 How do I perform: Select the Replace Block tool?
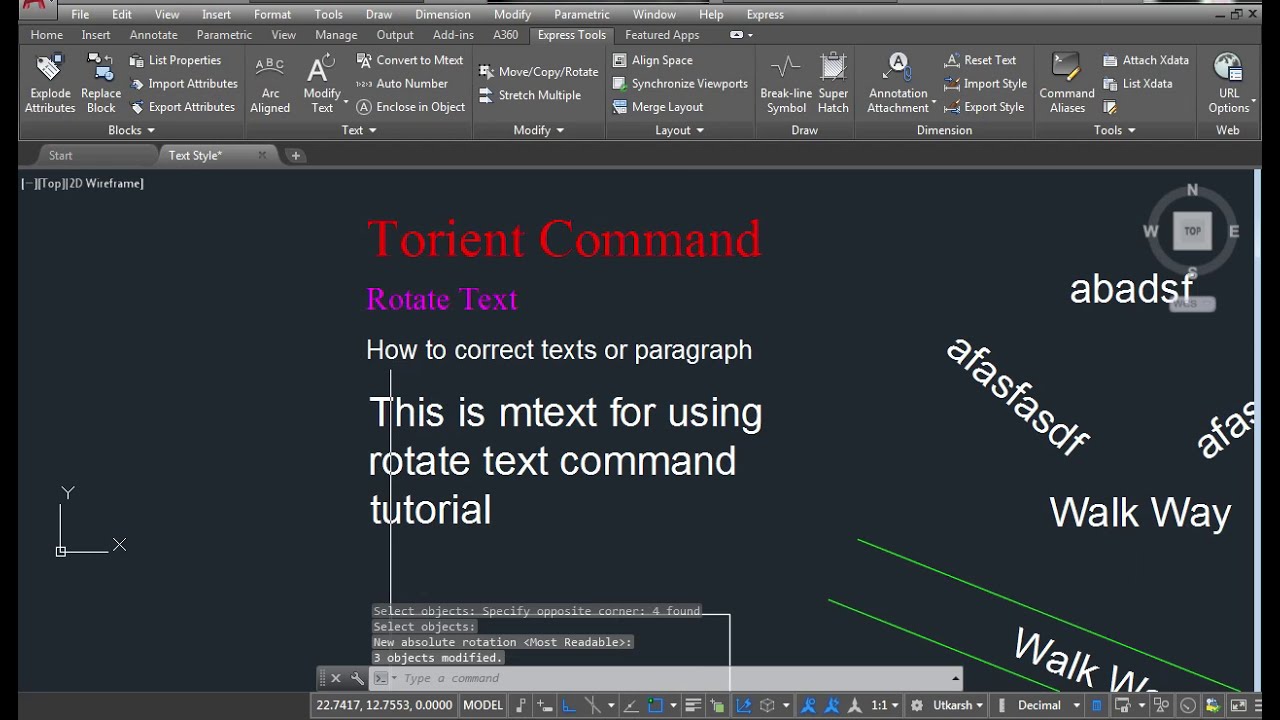coord(101,84)
